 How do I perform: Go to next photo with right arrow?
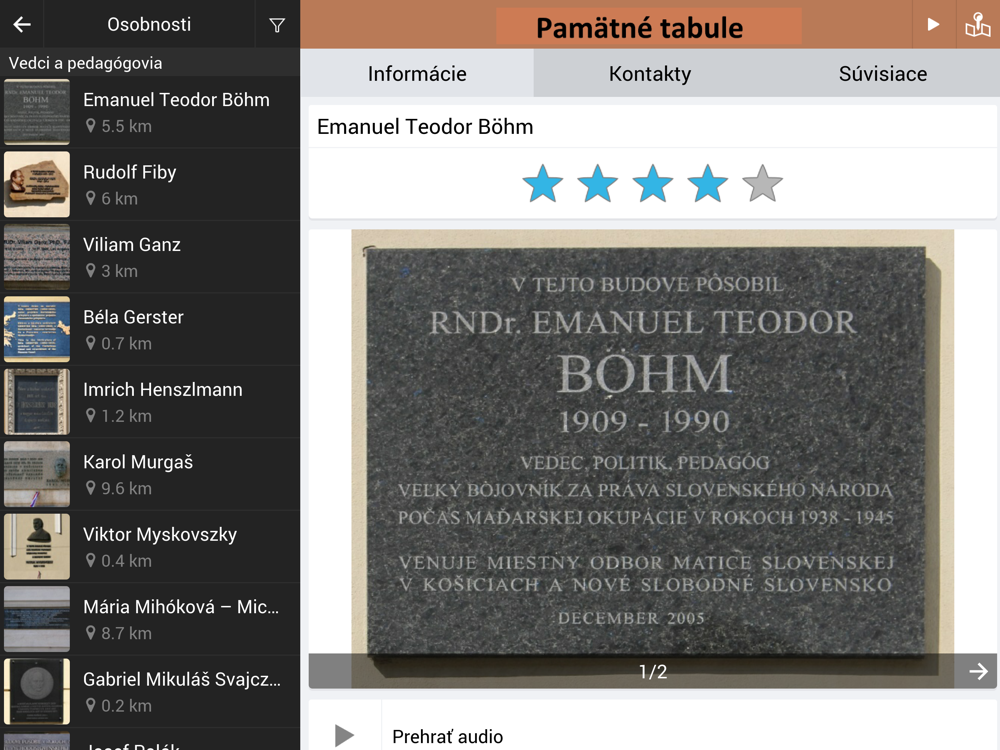click(978, 671)
